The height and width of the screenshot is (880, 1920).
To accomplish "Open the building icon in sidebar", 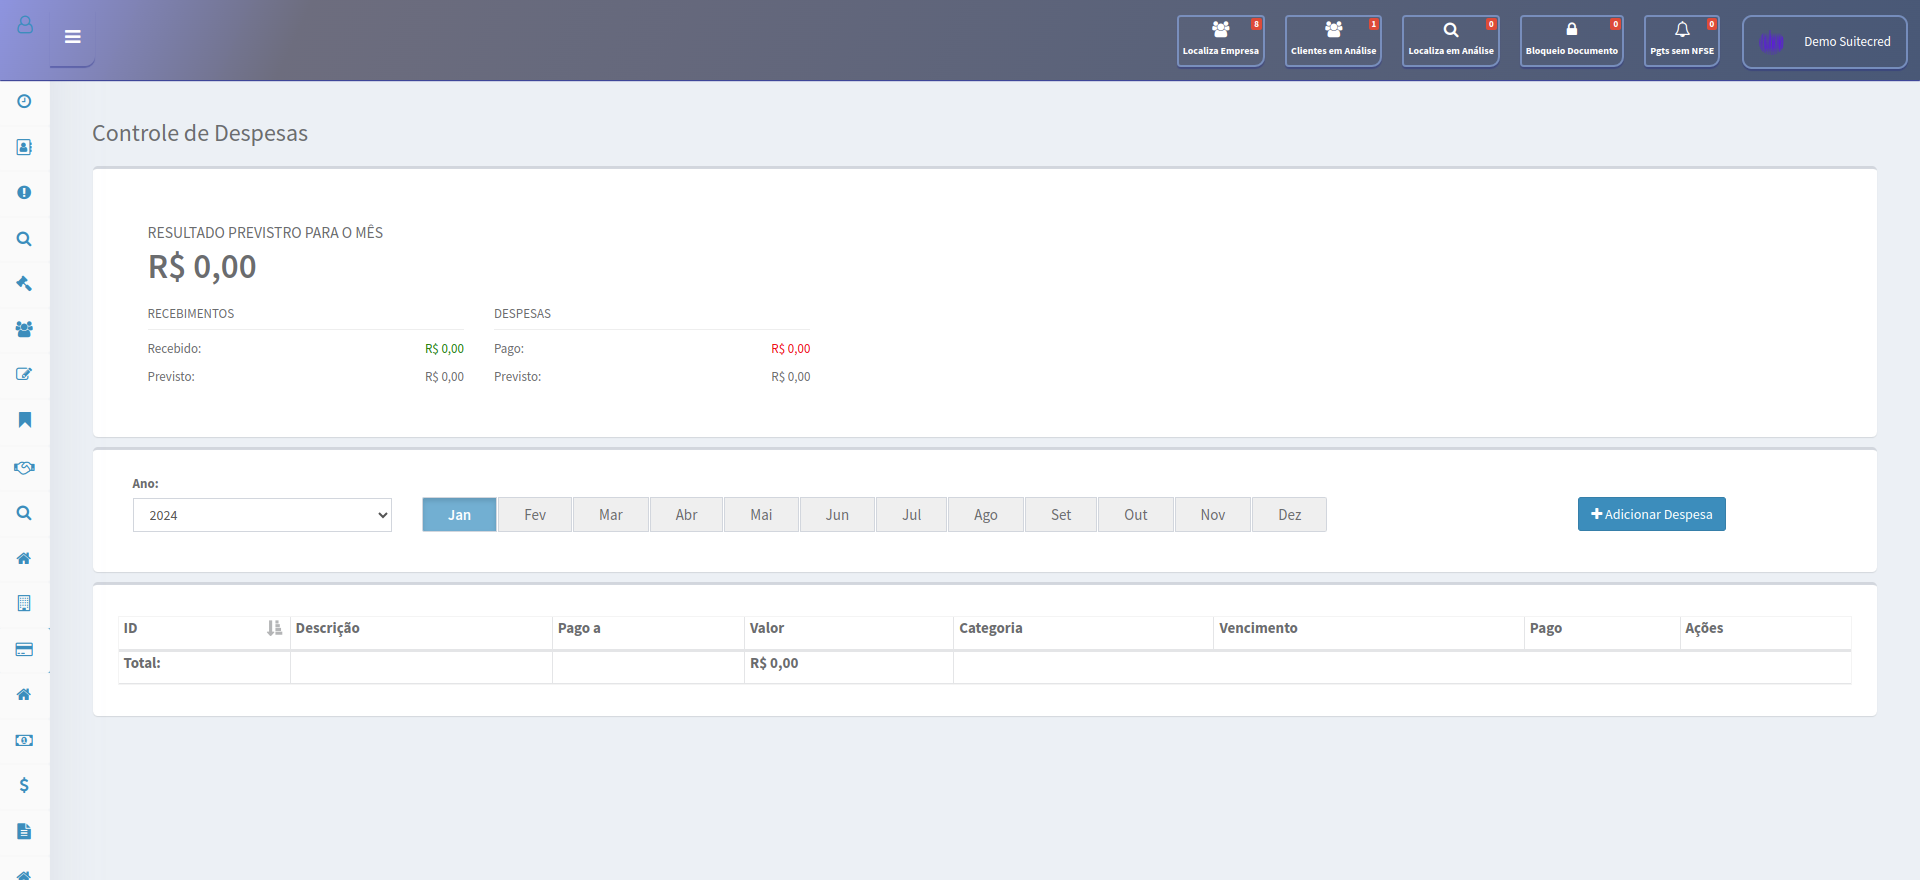I will [24, 603].
